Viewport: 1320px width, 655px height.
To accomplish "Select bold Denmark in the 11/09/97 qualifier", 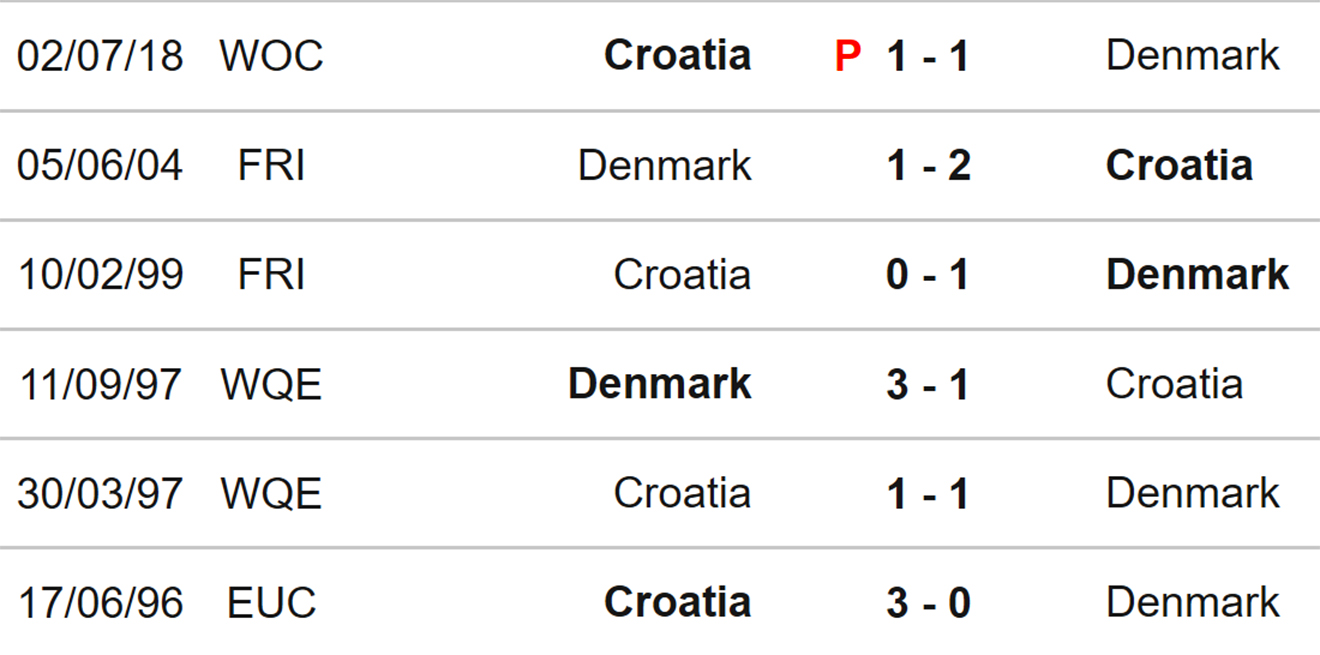I will pos(659,383).
